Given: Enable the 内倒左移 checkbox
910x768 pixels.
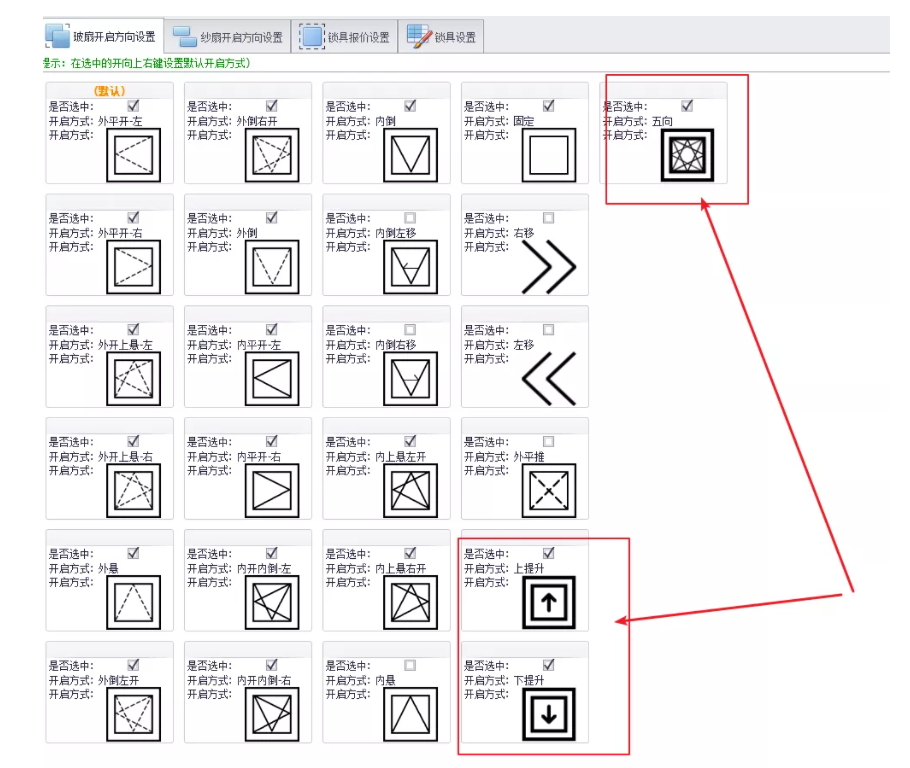Looking at the screenshot, I should point(410,217).
